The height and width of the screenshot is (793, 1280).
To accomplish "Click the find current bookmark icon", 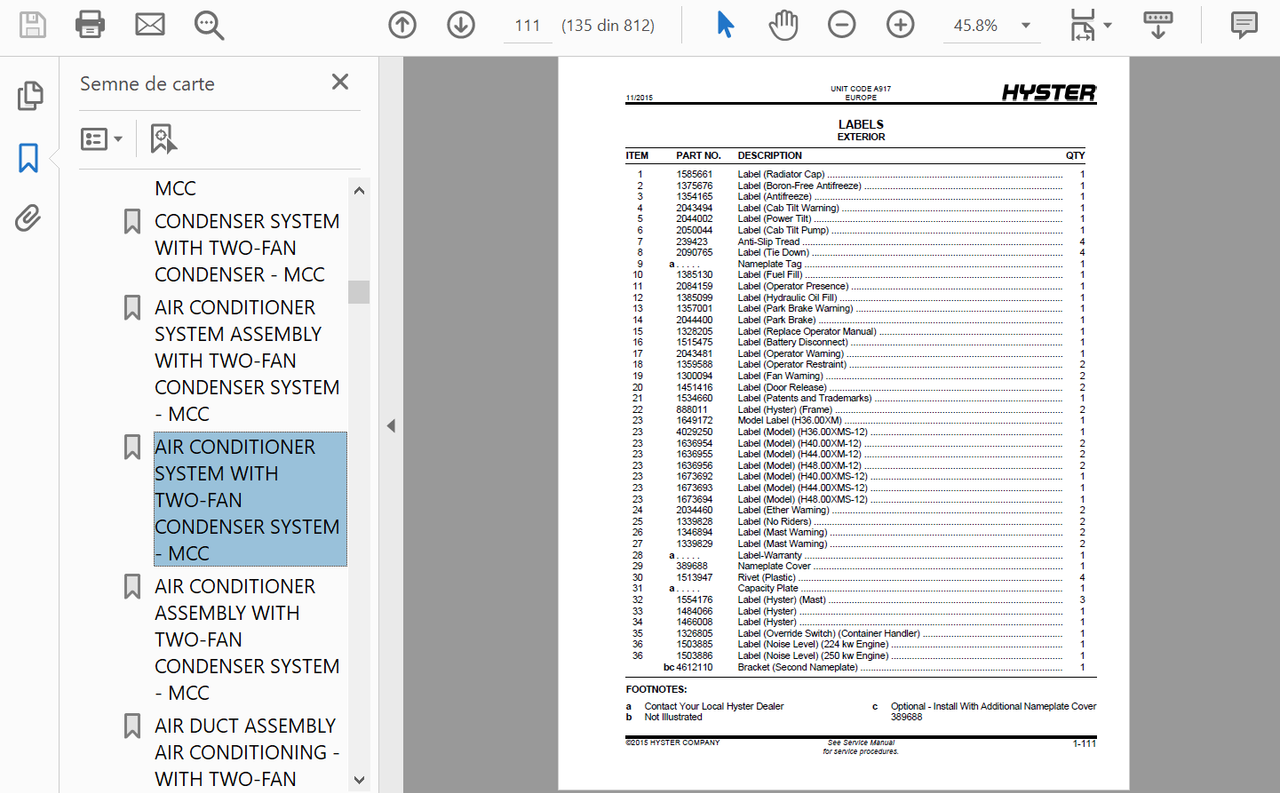I will [x=163, y=139].
